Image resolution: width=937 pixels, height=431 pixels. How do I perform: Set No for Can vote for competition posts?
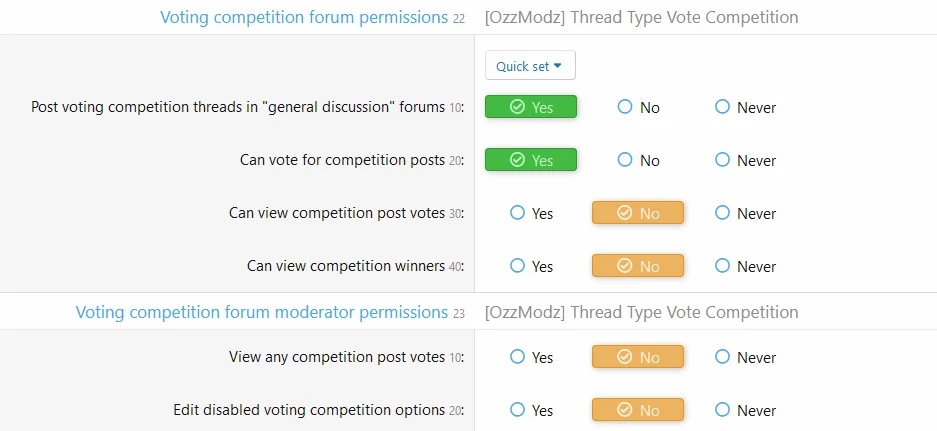pos(638,160)
